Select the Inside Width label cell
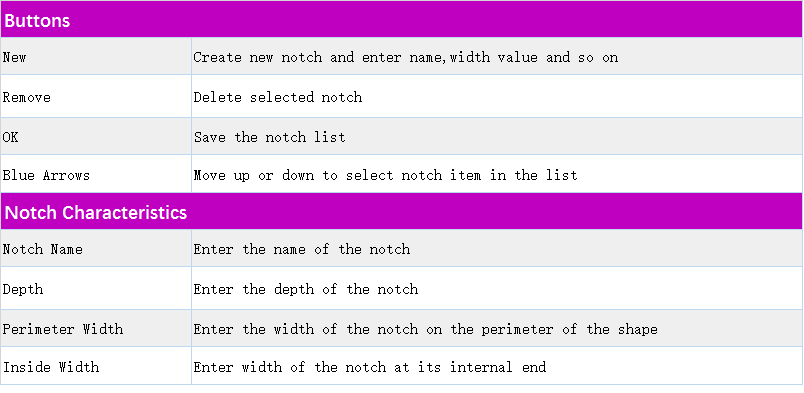Viewport: 804px width, 393px height. [96, 366]
